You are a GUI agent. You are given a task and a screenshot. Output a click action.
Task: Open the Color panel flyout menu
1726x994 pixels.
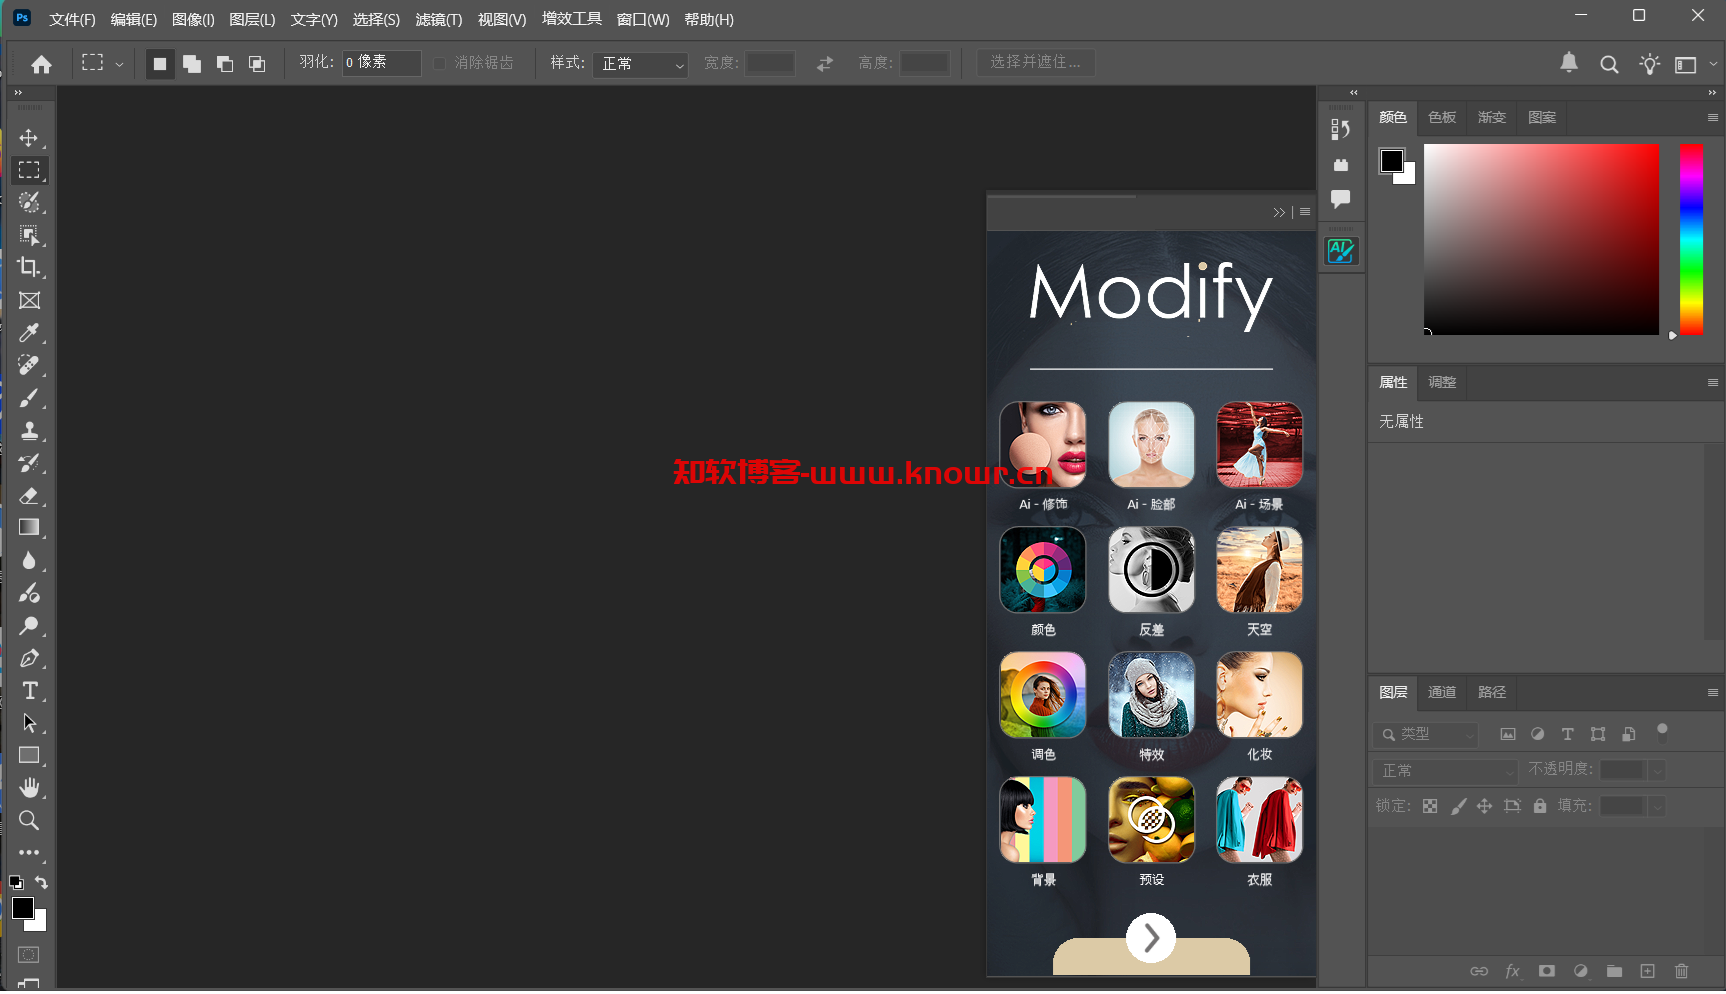coord(1712,117)
